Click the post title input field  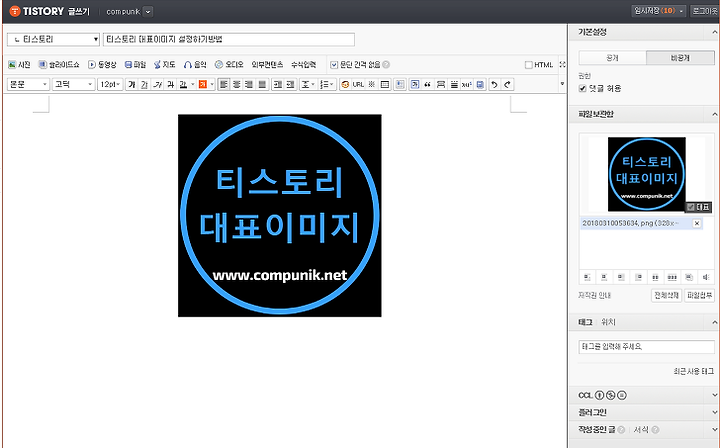(x=229, y=39)
